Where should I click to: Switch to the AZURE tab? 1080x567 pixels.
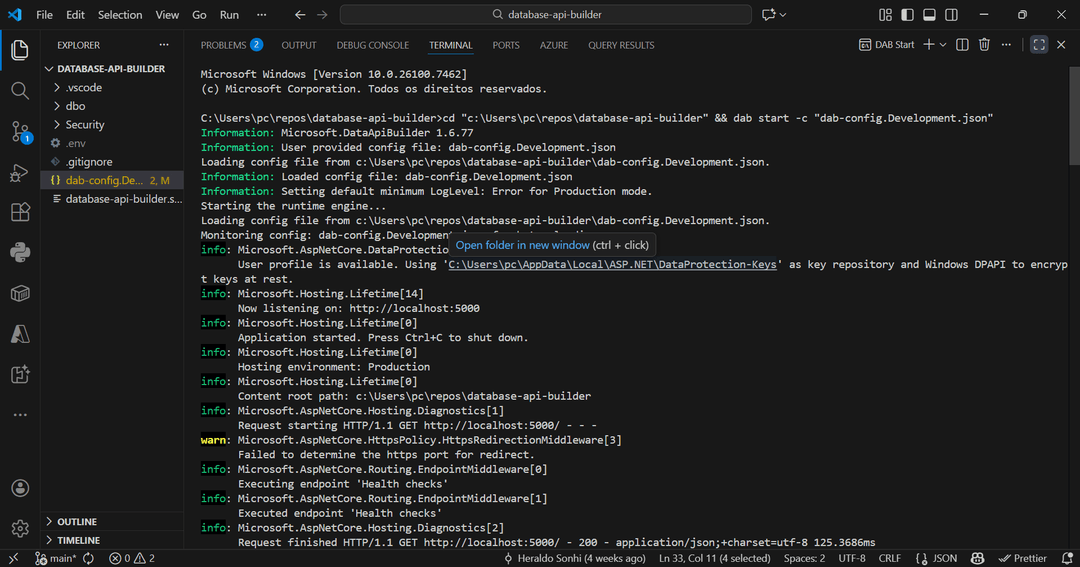(x=554, y=45)
